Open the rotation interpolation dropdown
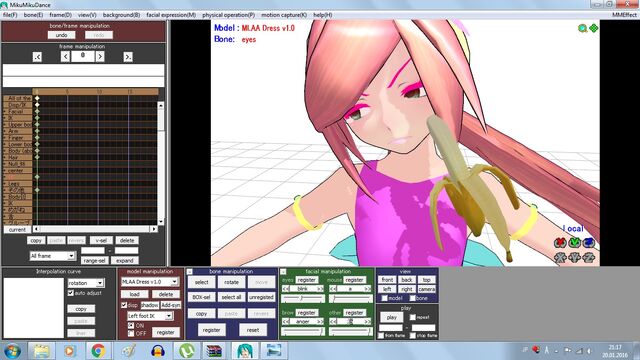 click(x=86, y=283)
